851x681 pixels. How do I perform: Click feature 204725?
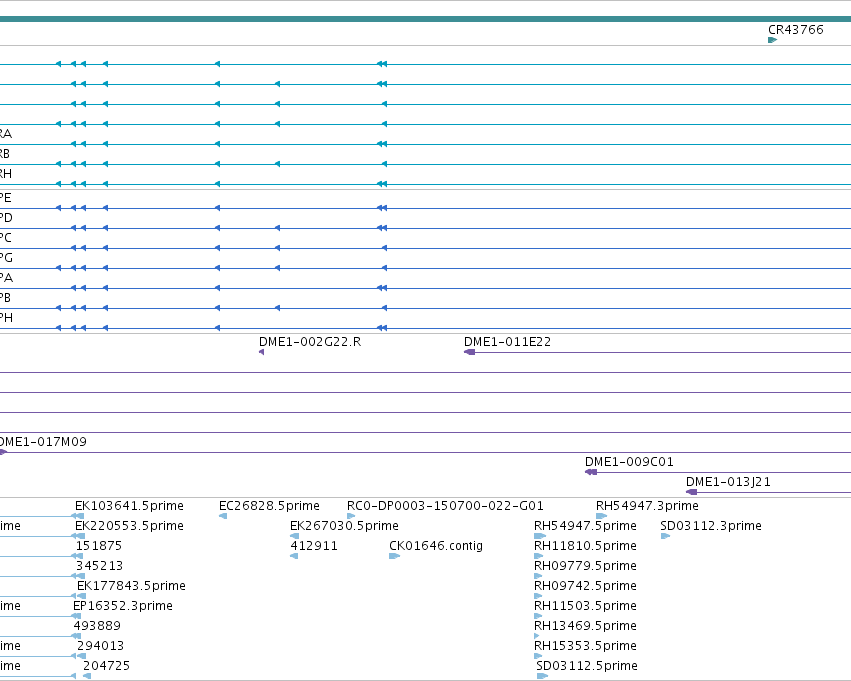click(x=106, y=666)
